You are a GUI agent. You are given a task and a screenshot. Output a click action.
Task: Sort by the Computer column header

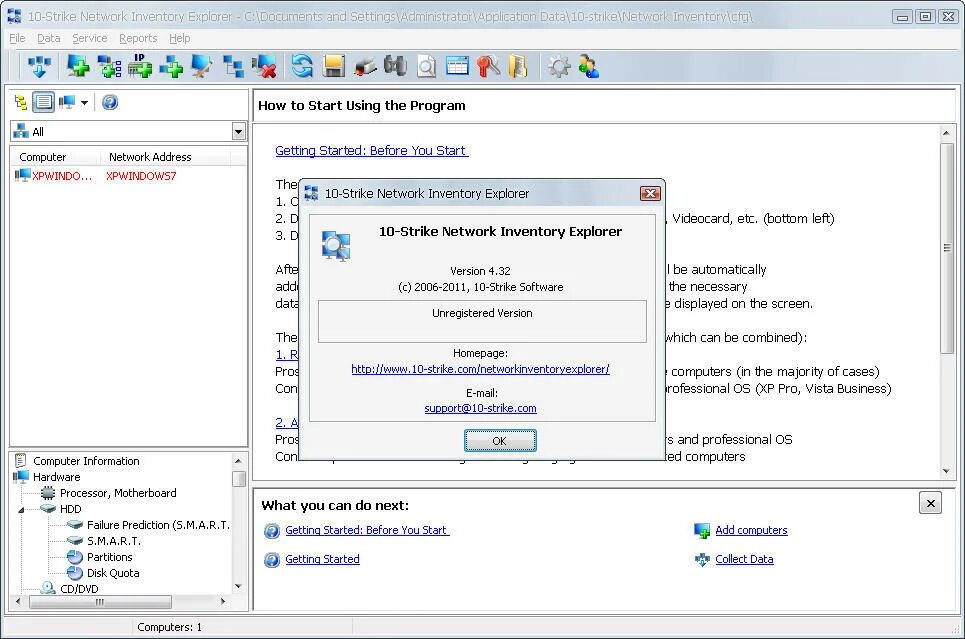57,157
